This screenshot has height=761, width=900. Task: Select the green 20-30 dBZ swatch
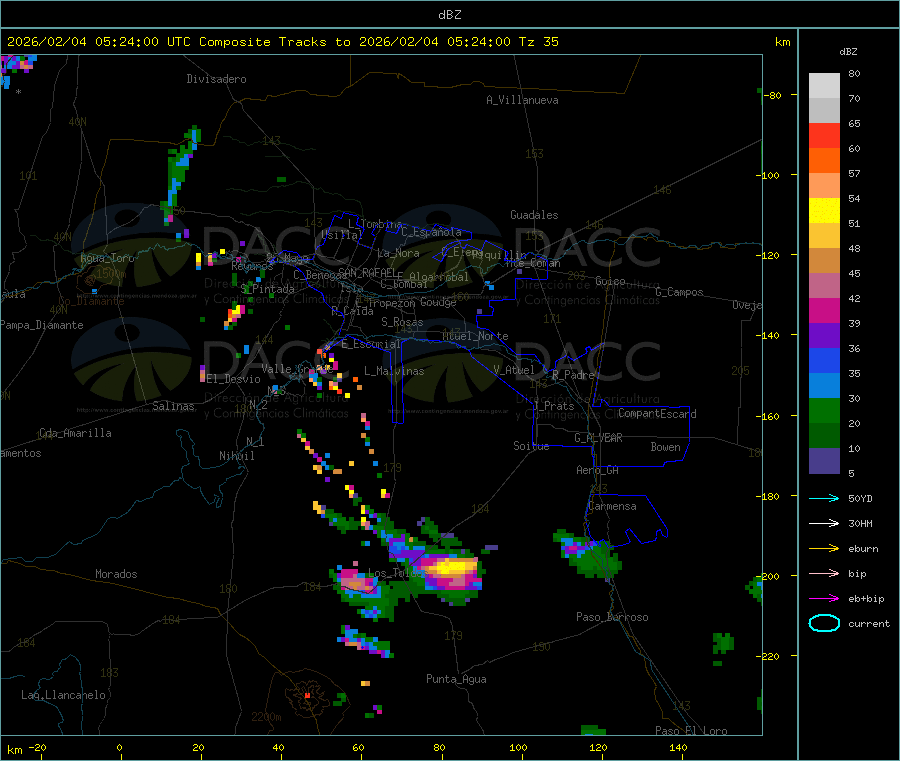824,410
